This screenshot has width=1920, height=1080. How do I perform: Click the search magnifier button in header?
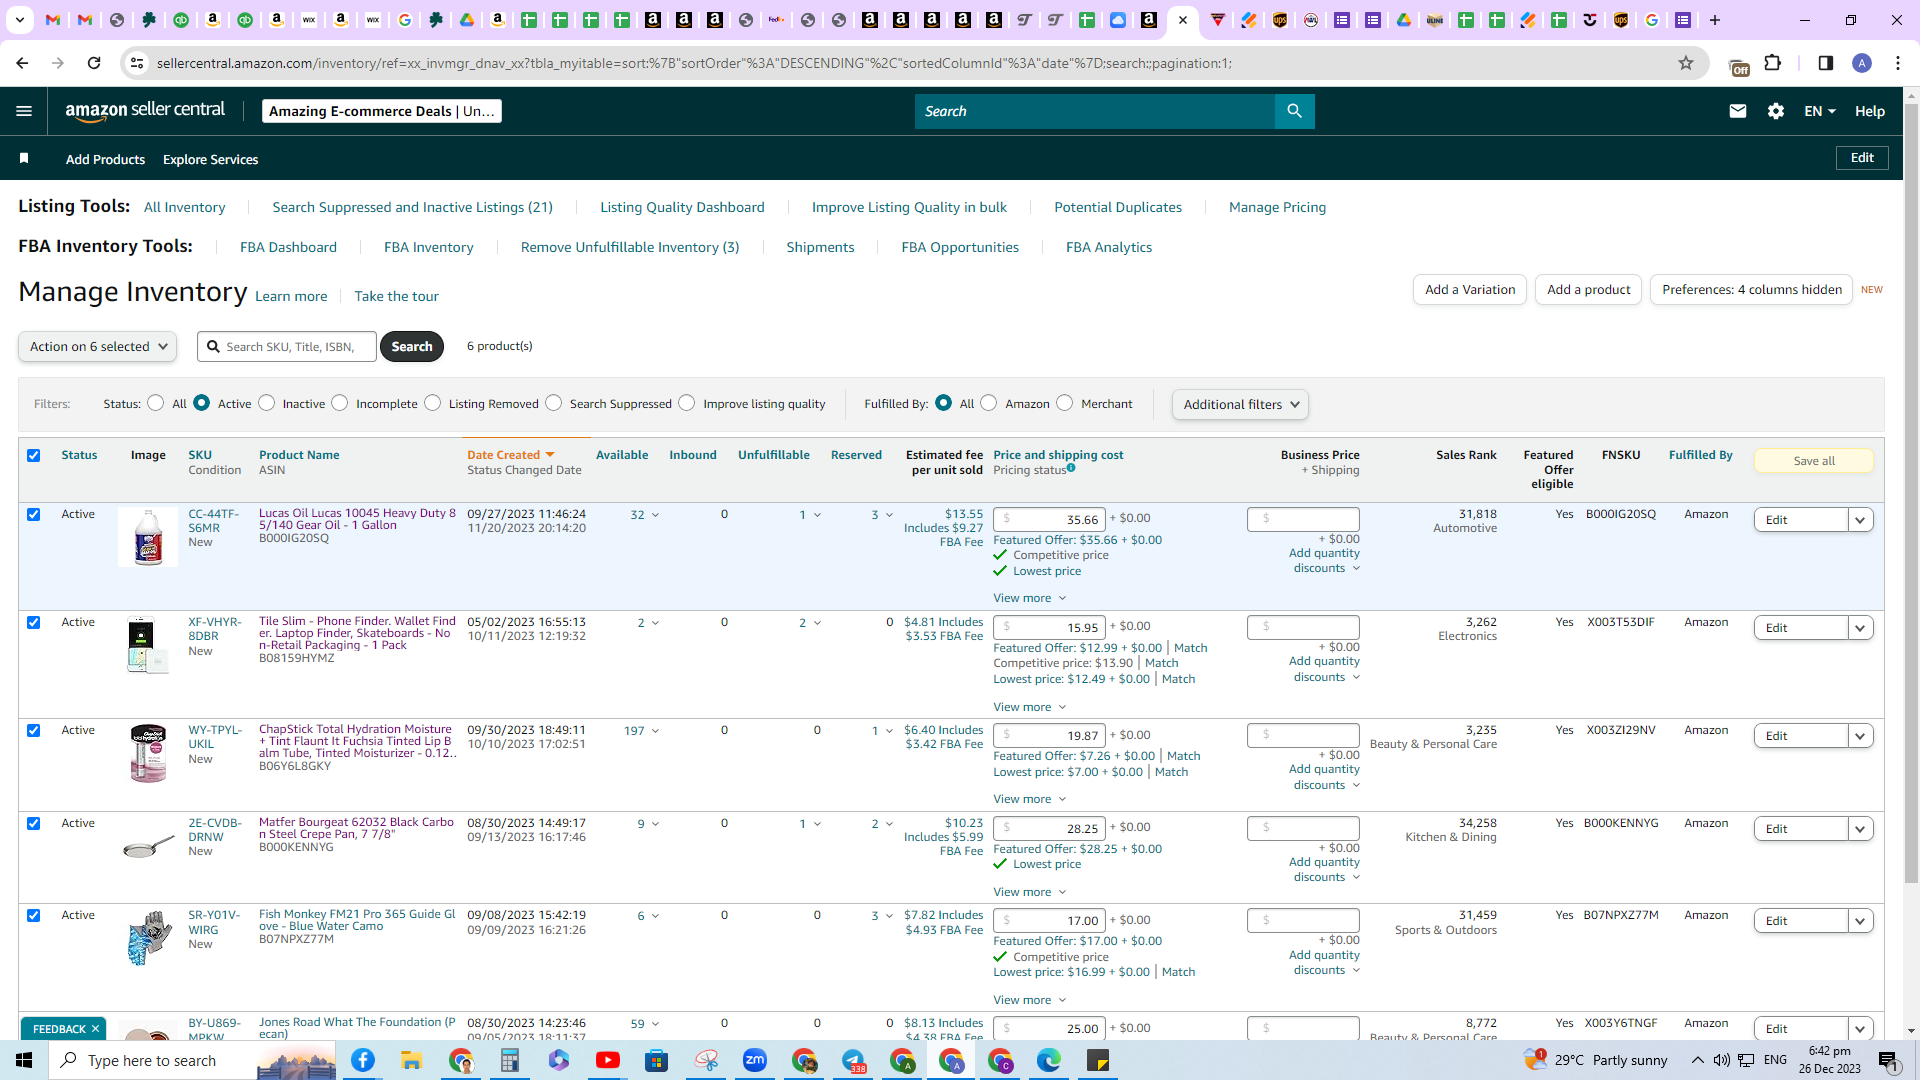1294,111
